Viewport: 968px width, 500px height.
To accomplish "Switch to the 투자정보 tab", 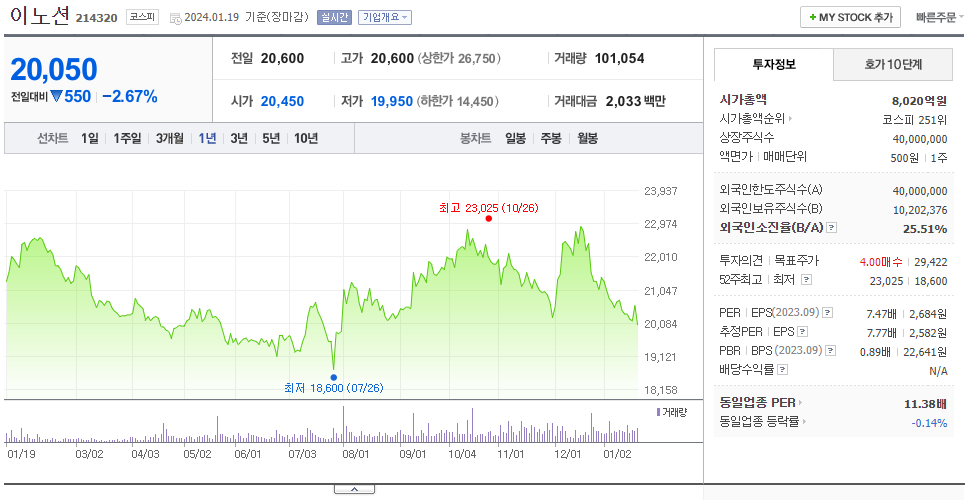I will pyautogui.click(x=774, y=64).
